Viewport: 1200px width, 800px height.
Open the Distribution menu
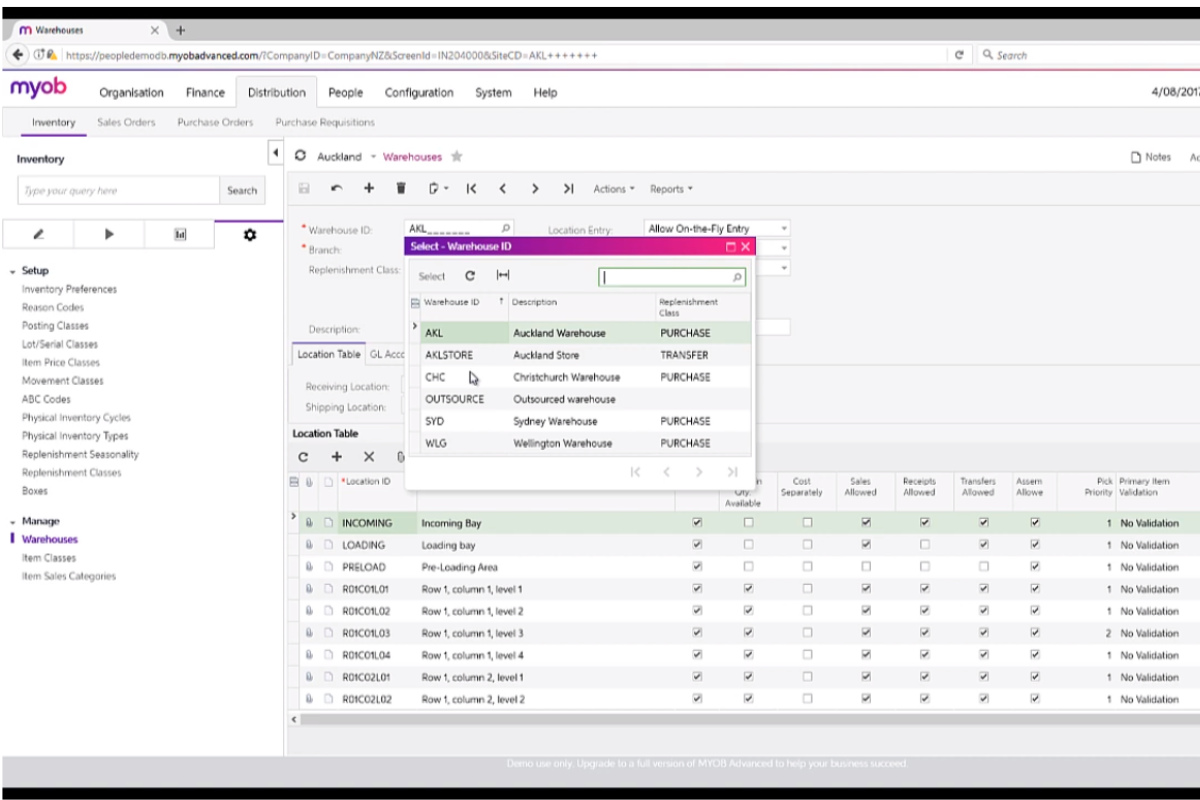tap(276, 92)
